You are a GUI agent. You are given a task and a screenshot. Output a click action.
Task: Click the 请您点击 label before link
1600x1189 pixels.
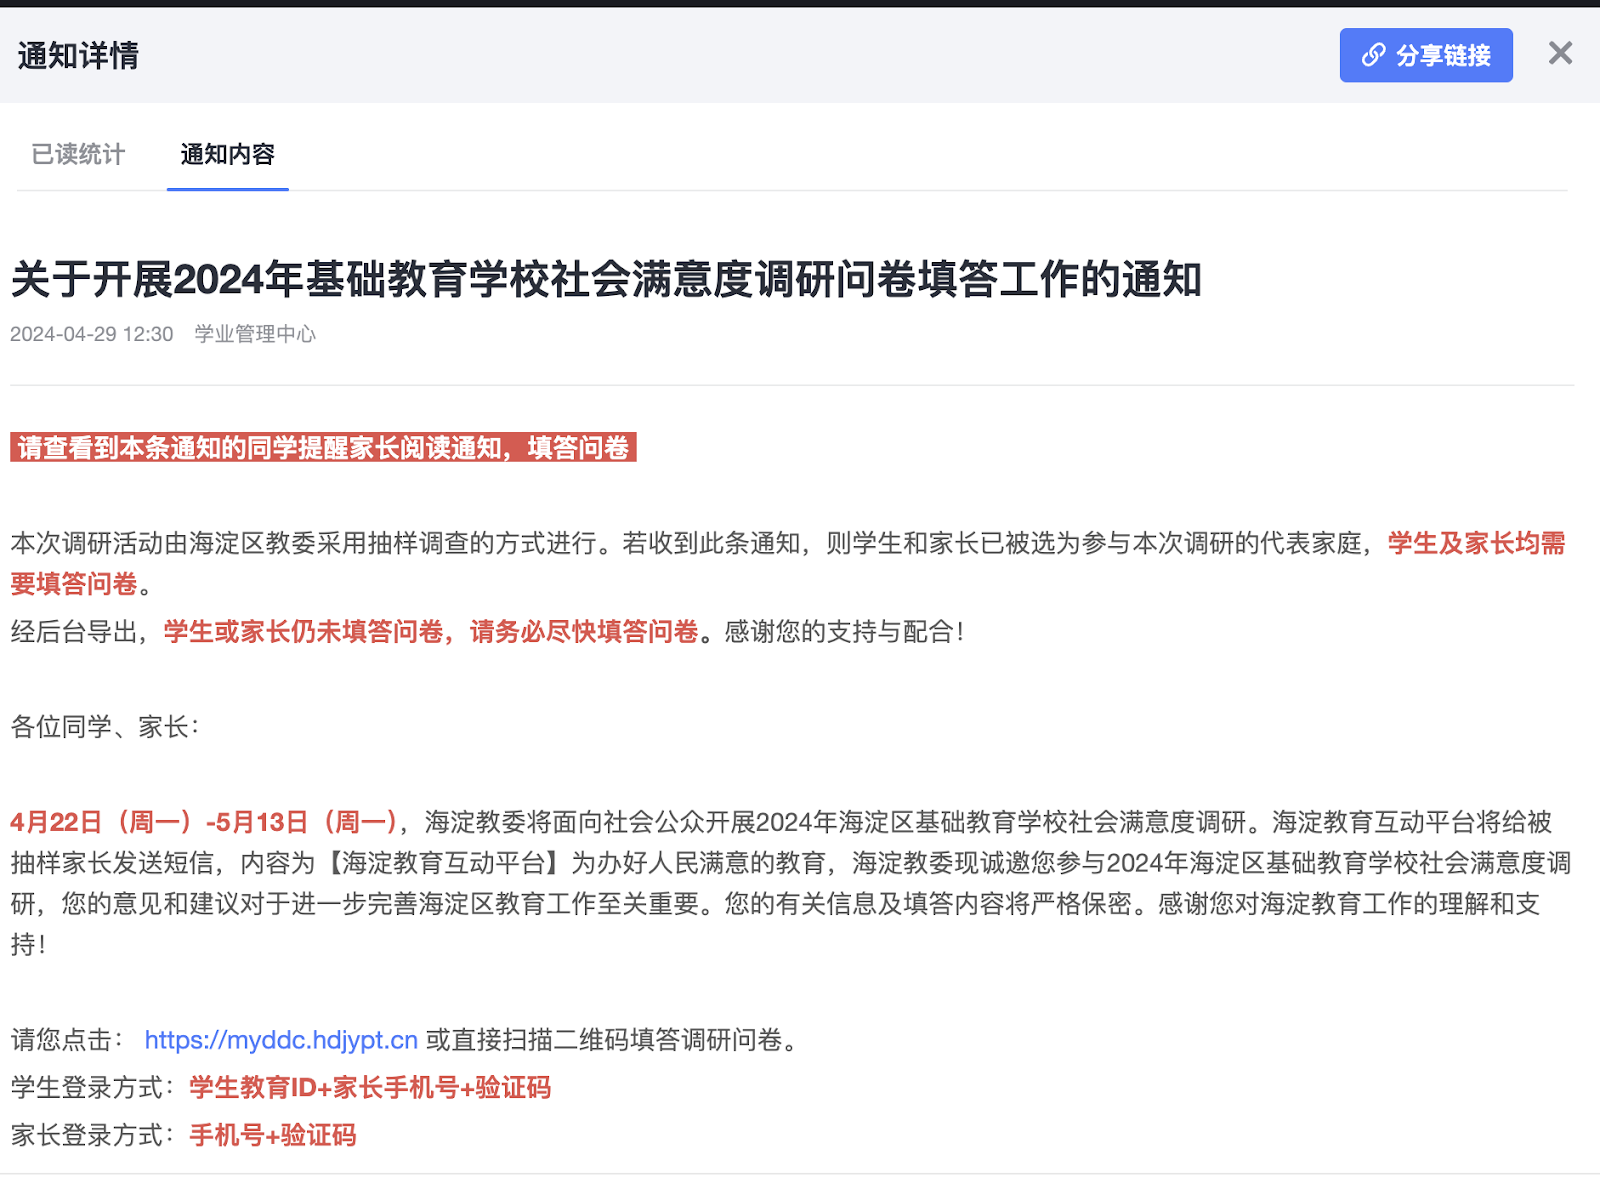point(66,1040)
